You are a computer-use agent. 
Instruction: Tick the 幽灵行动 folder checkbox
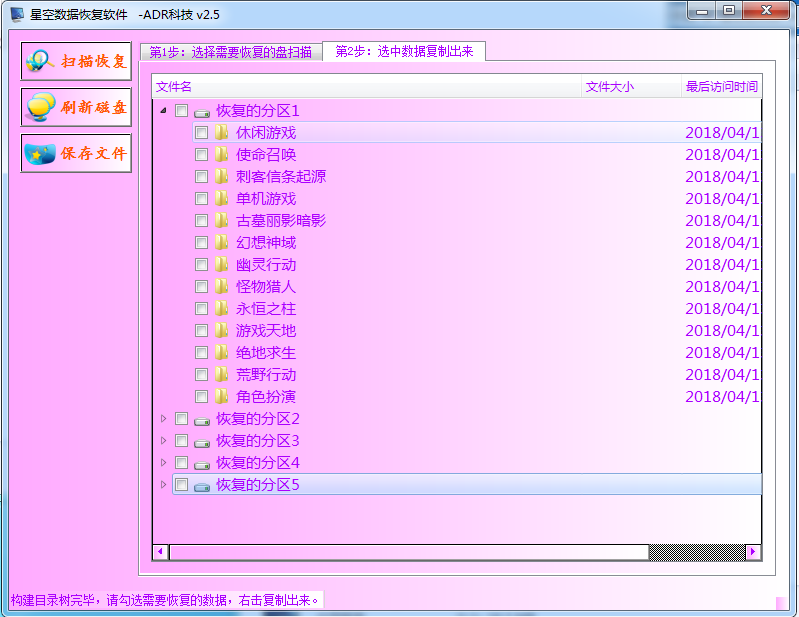point(201,264)
